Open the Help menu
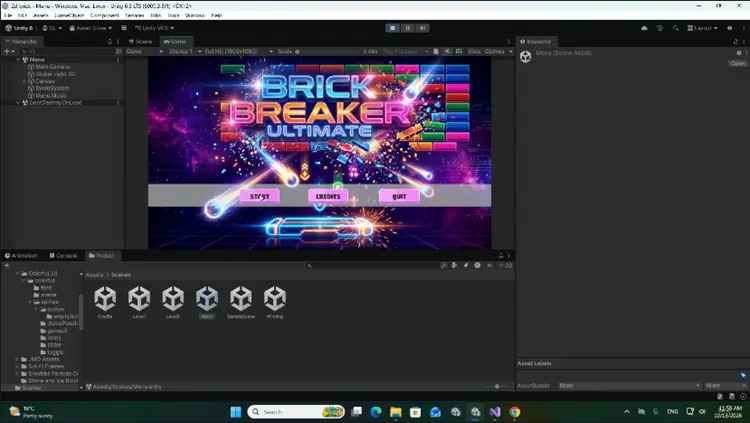Image resolution: width=750 pixels, height=423 pixels. click(217, 15)
